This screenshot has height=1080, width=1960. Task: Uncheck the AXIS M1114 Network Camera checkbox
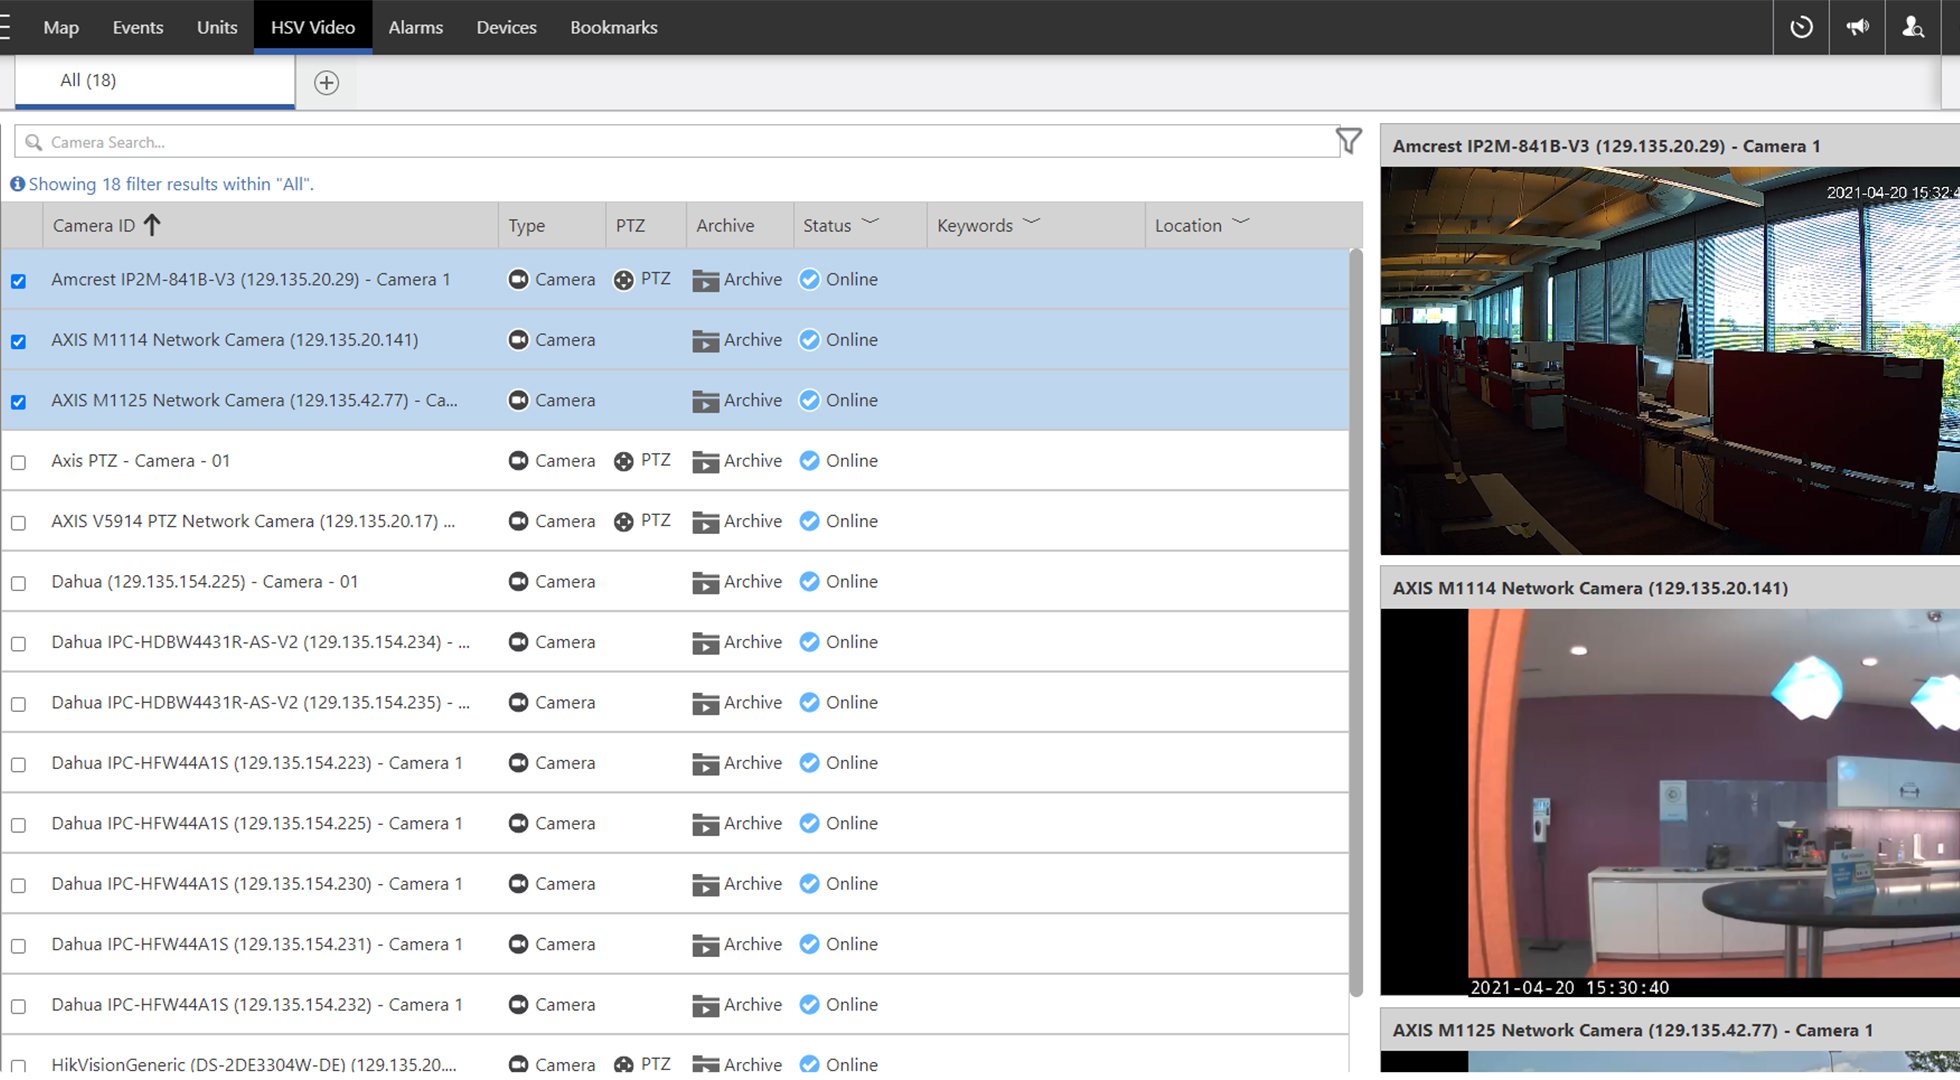(18, 340)
